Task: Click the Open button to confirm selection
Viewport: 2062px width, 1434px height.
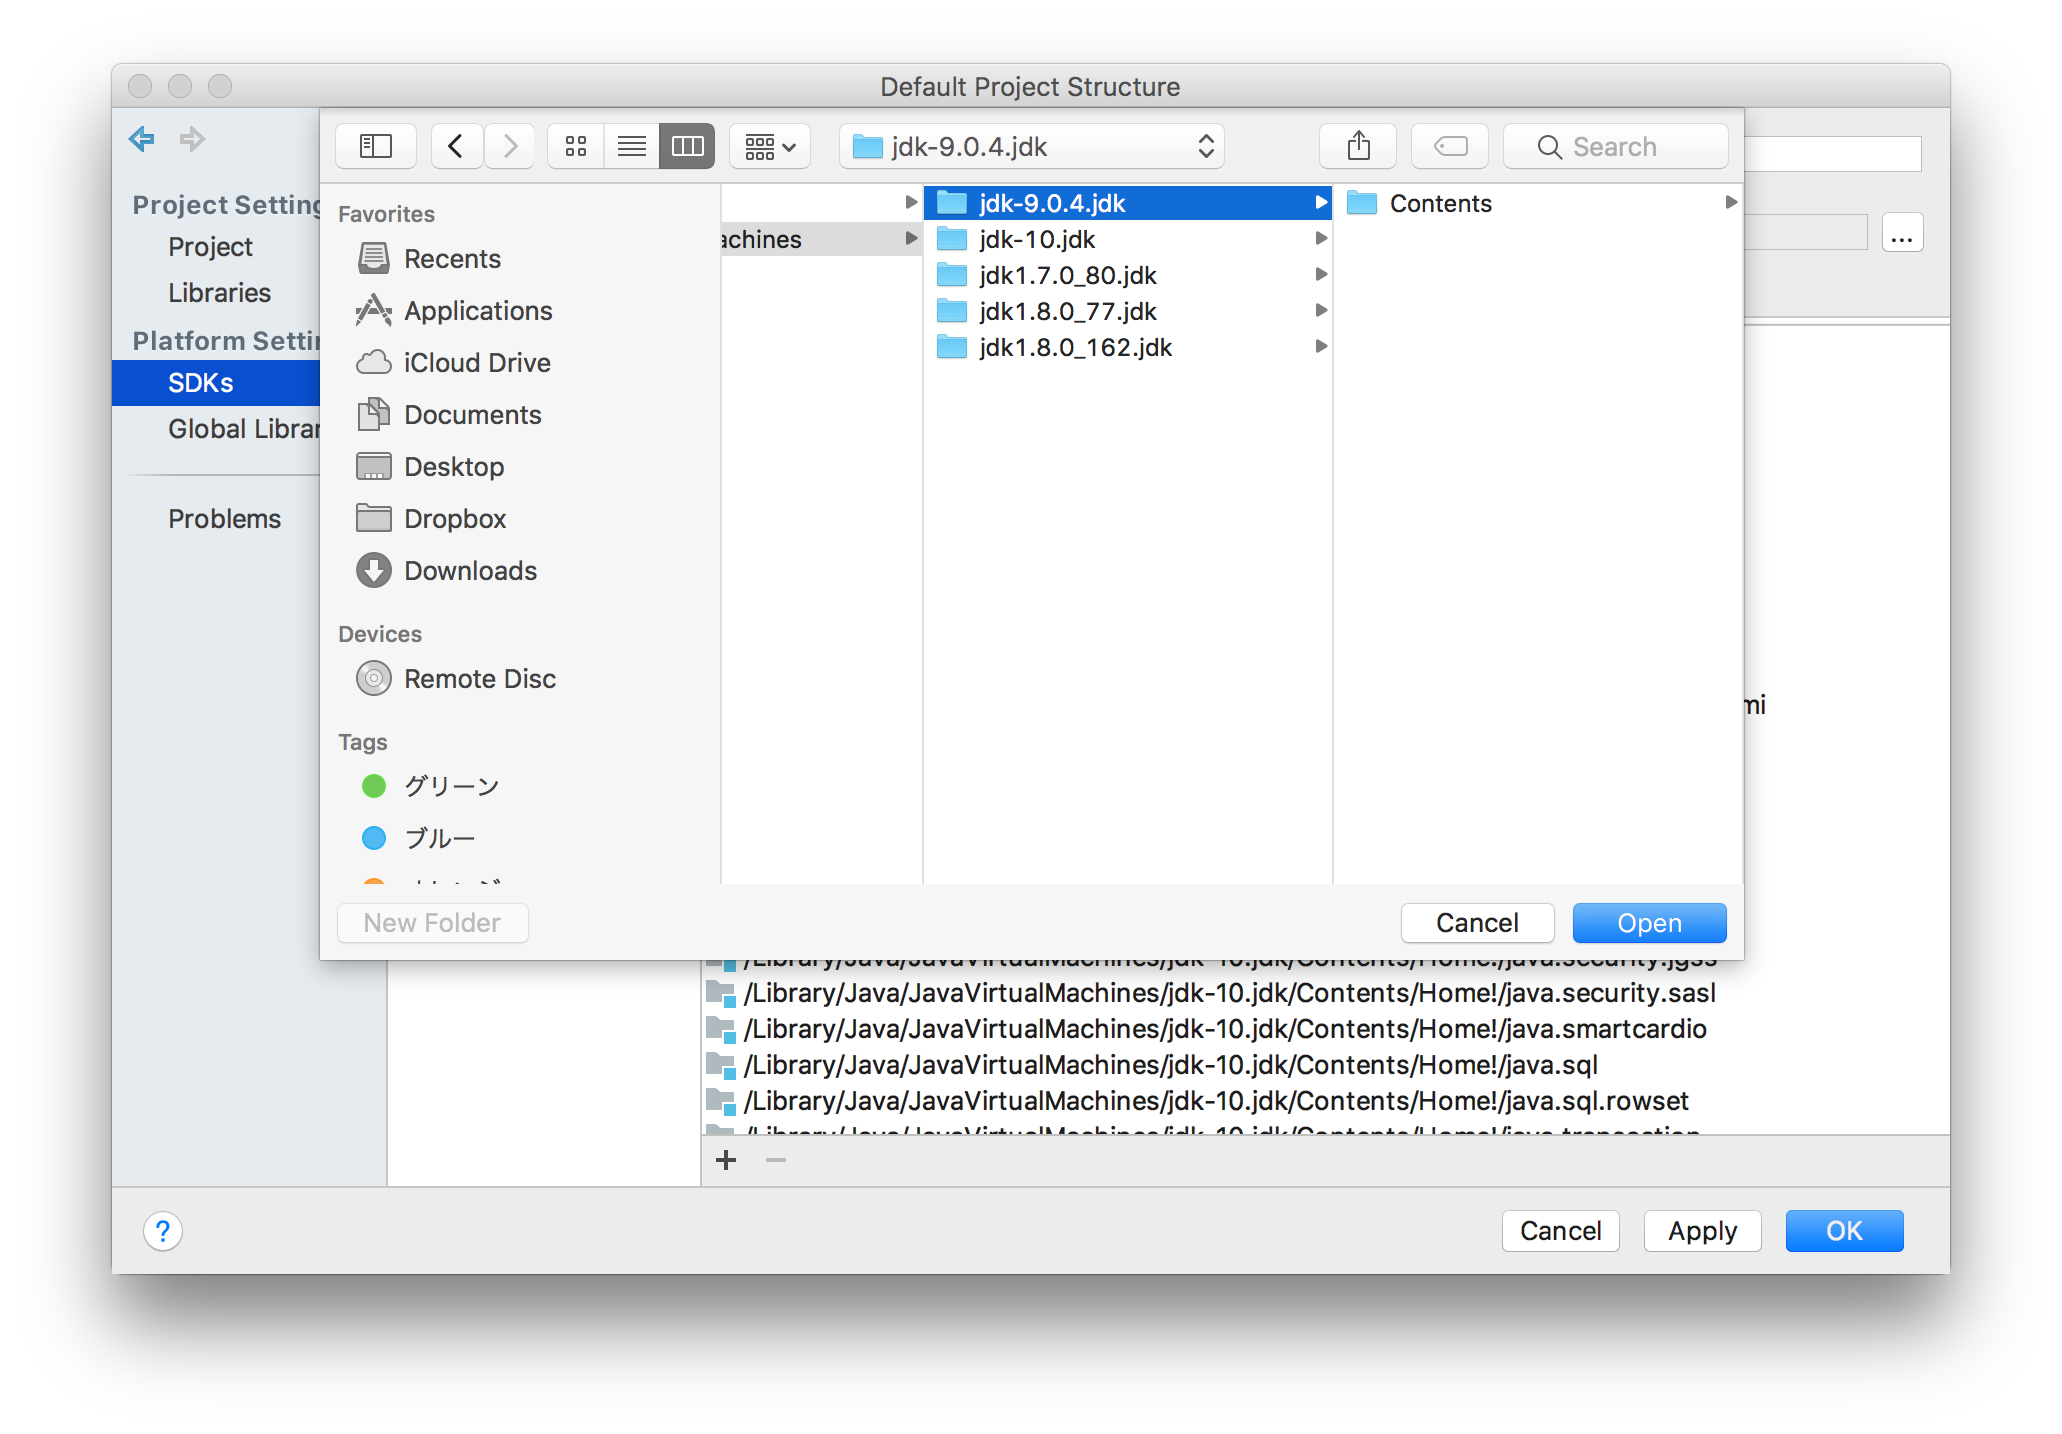Action: point(1648,920)
